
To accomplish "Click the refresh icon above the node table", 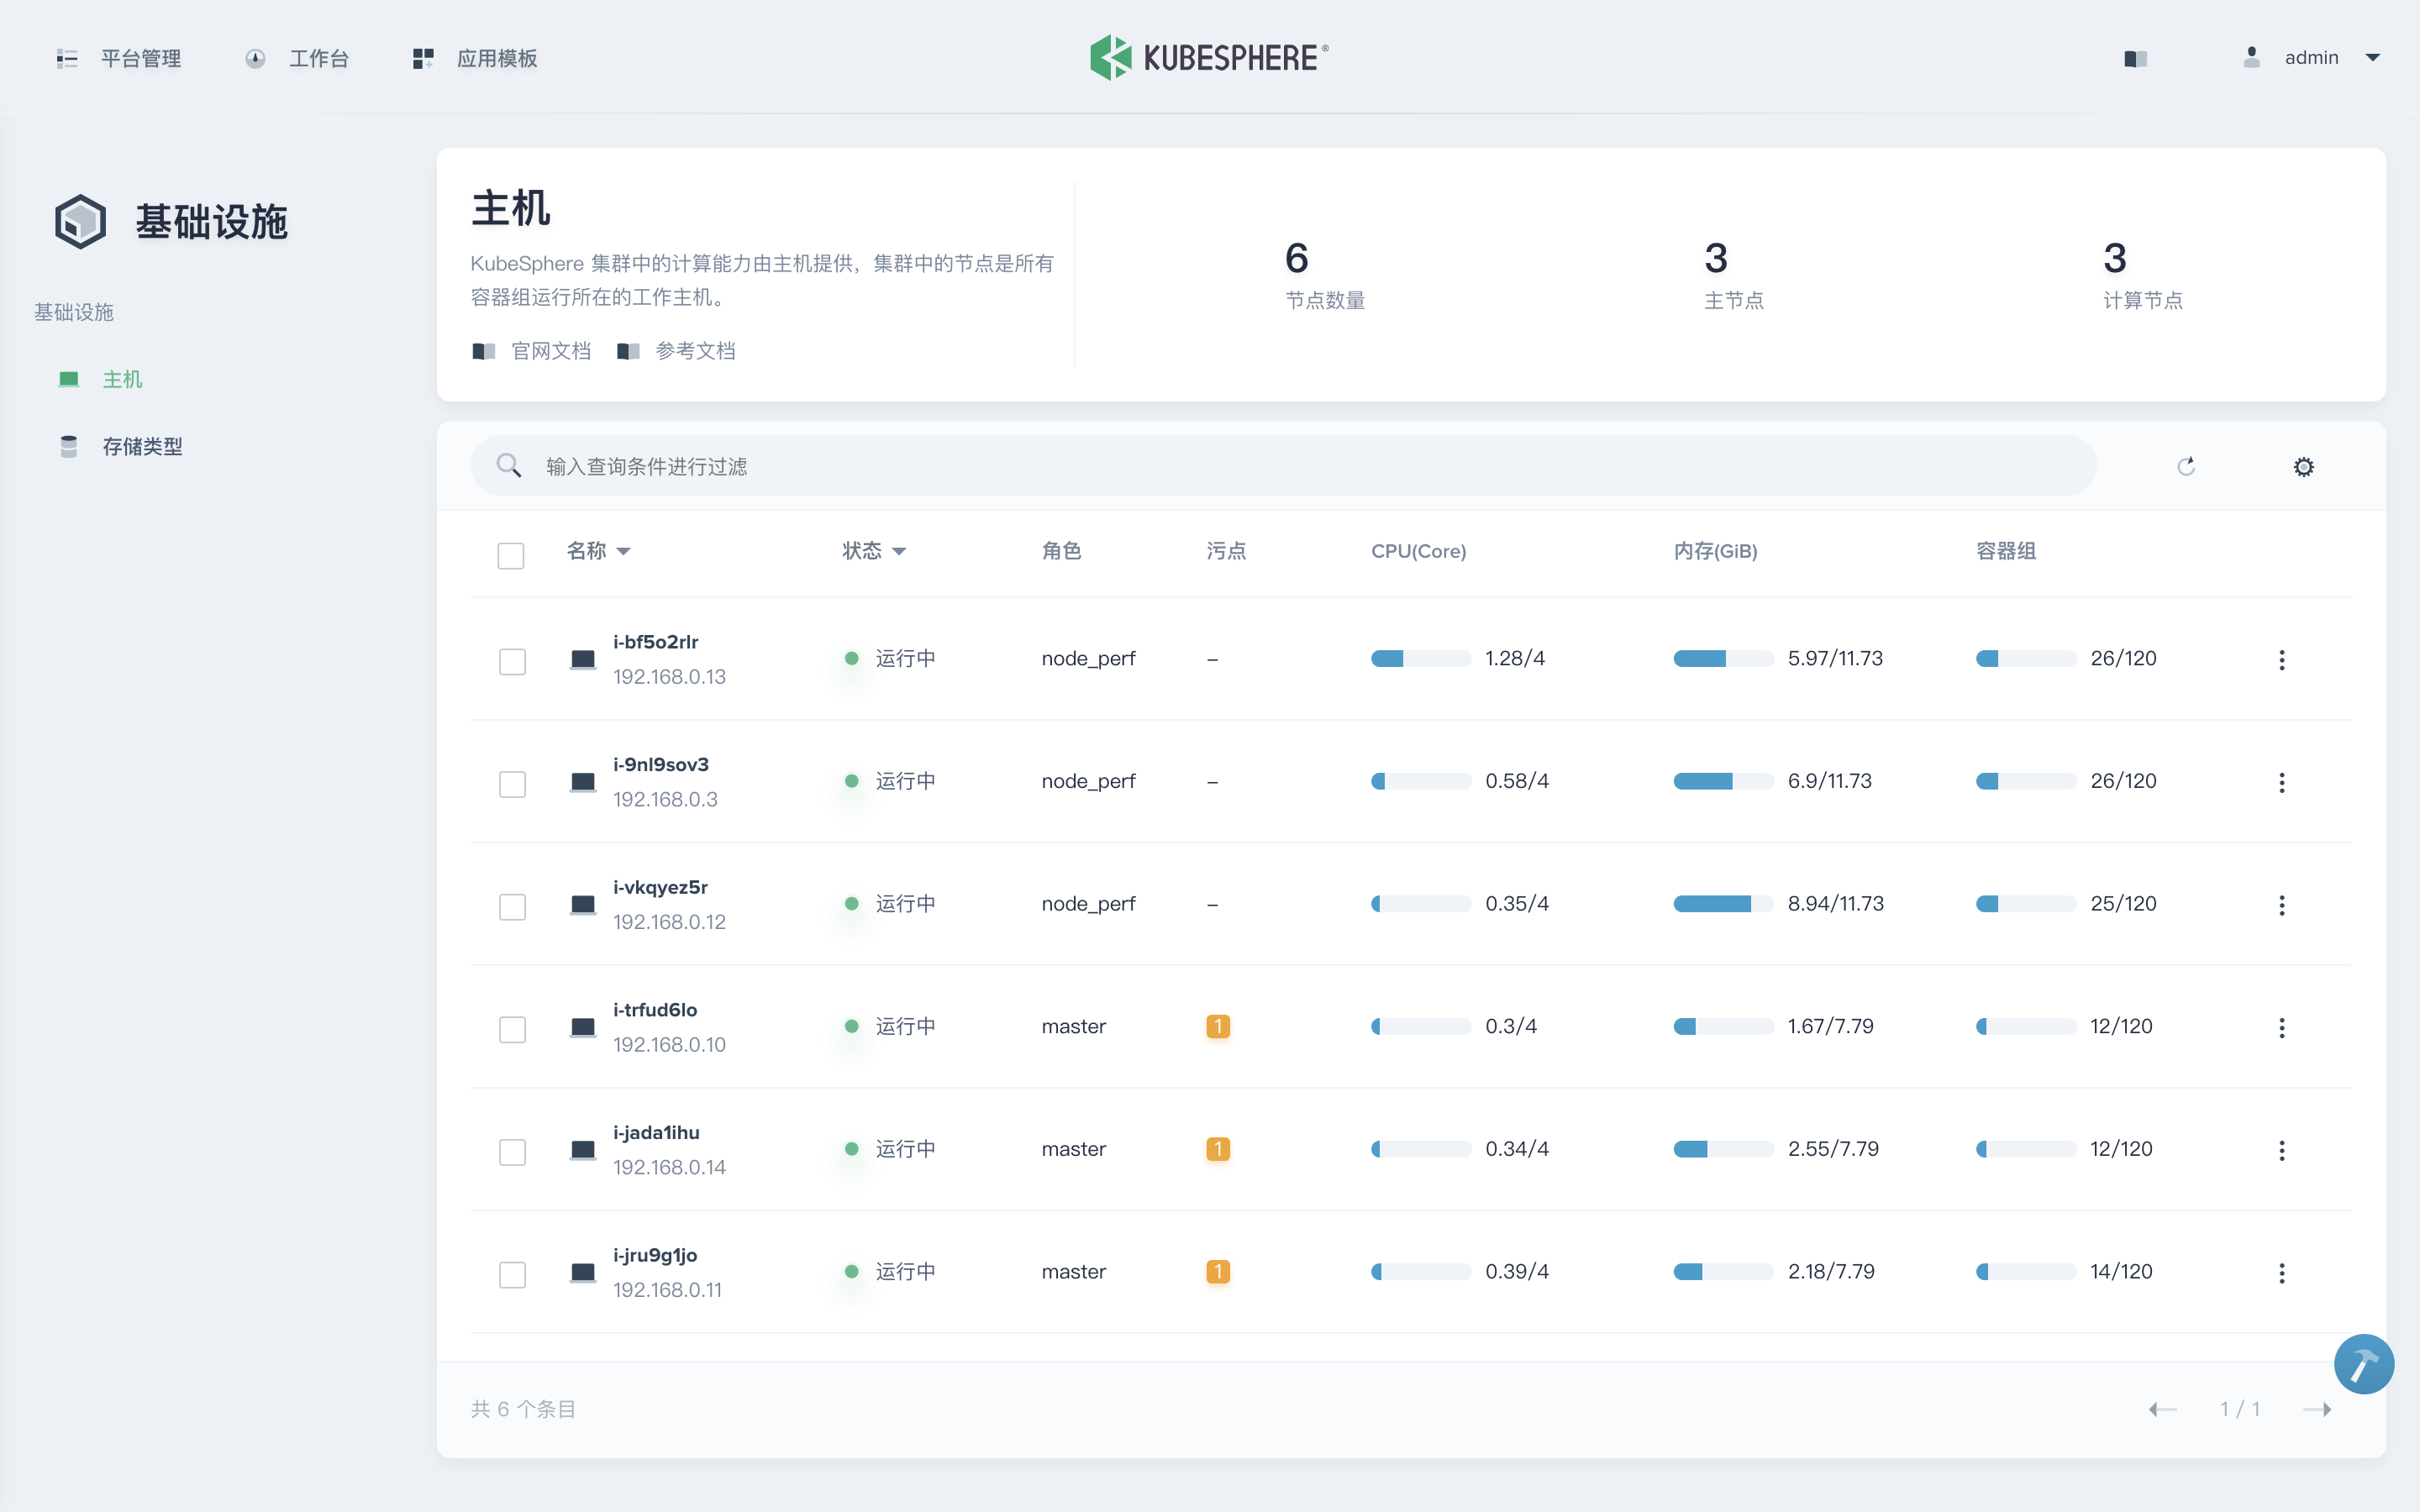I will [x=2186, y=466].
